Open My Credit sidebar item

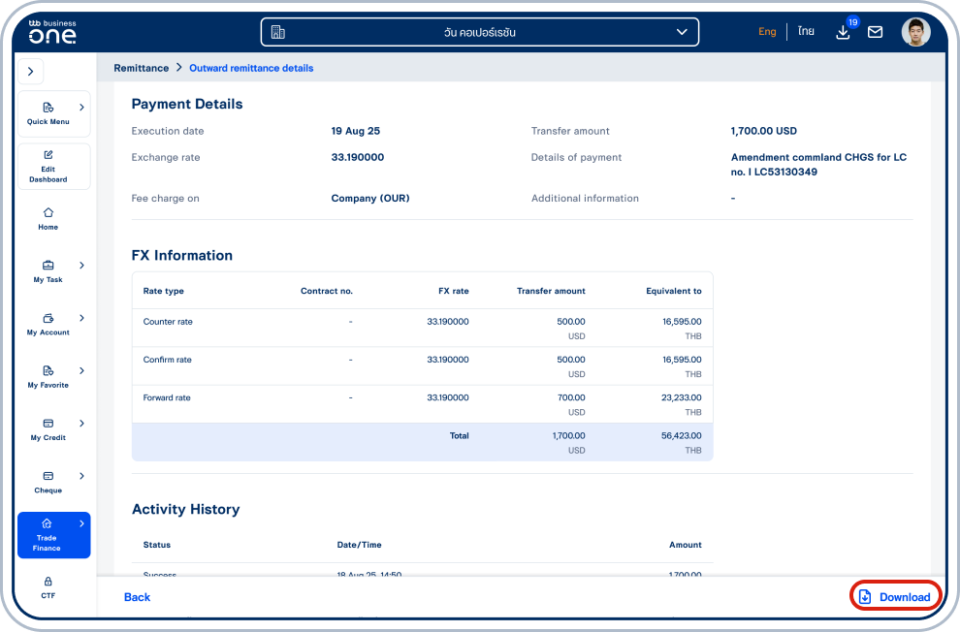[48, 429]
